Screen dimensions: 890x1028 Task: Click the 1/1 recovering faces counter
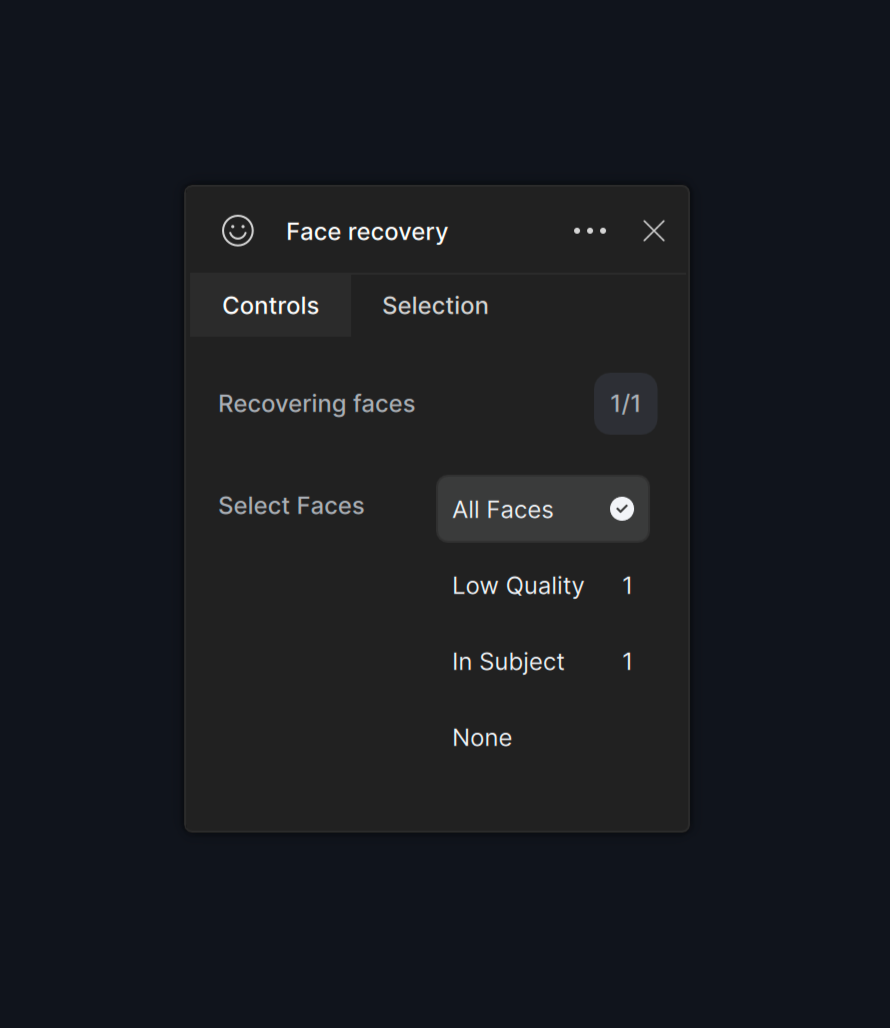625,404
